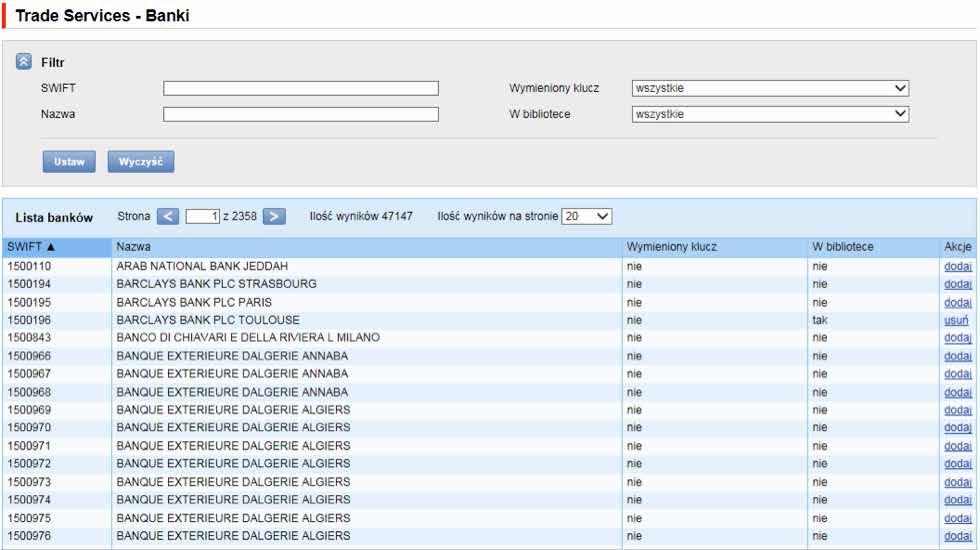The height and width of the screenshot is (550, 980).
Task: Select SWIFT code 1500194
Action: pos(29,284)
